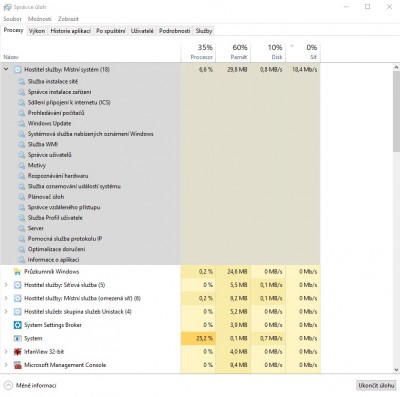Image resolution: width=400 pixels, height=397 pixels.
Task: Click the Hostitel služby: Místní systém icon
Action: [17, 70]
